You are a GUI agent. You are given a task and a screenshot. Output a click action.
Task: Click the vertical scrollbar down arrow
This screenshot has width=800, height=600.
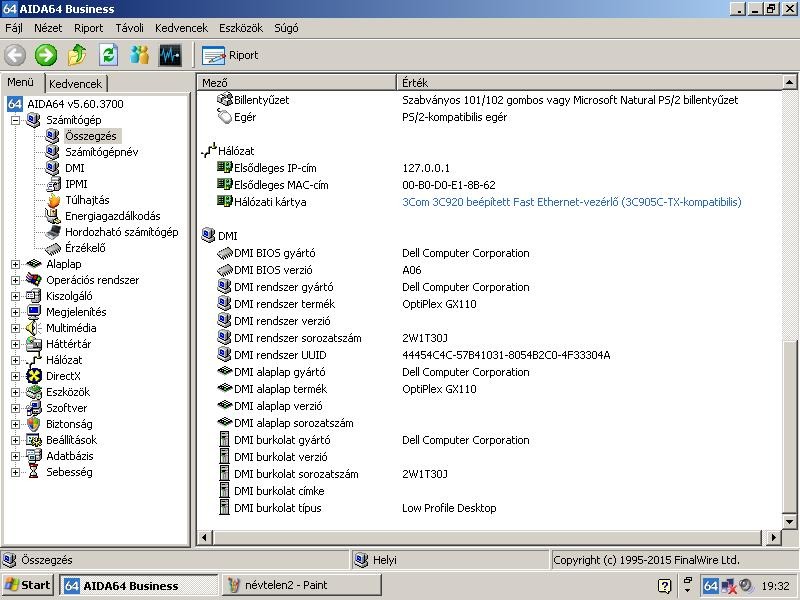click(790, 521)
